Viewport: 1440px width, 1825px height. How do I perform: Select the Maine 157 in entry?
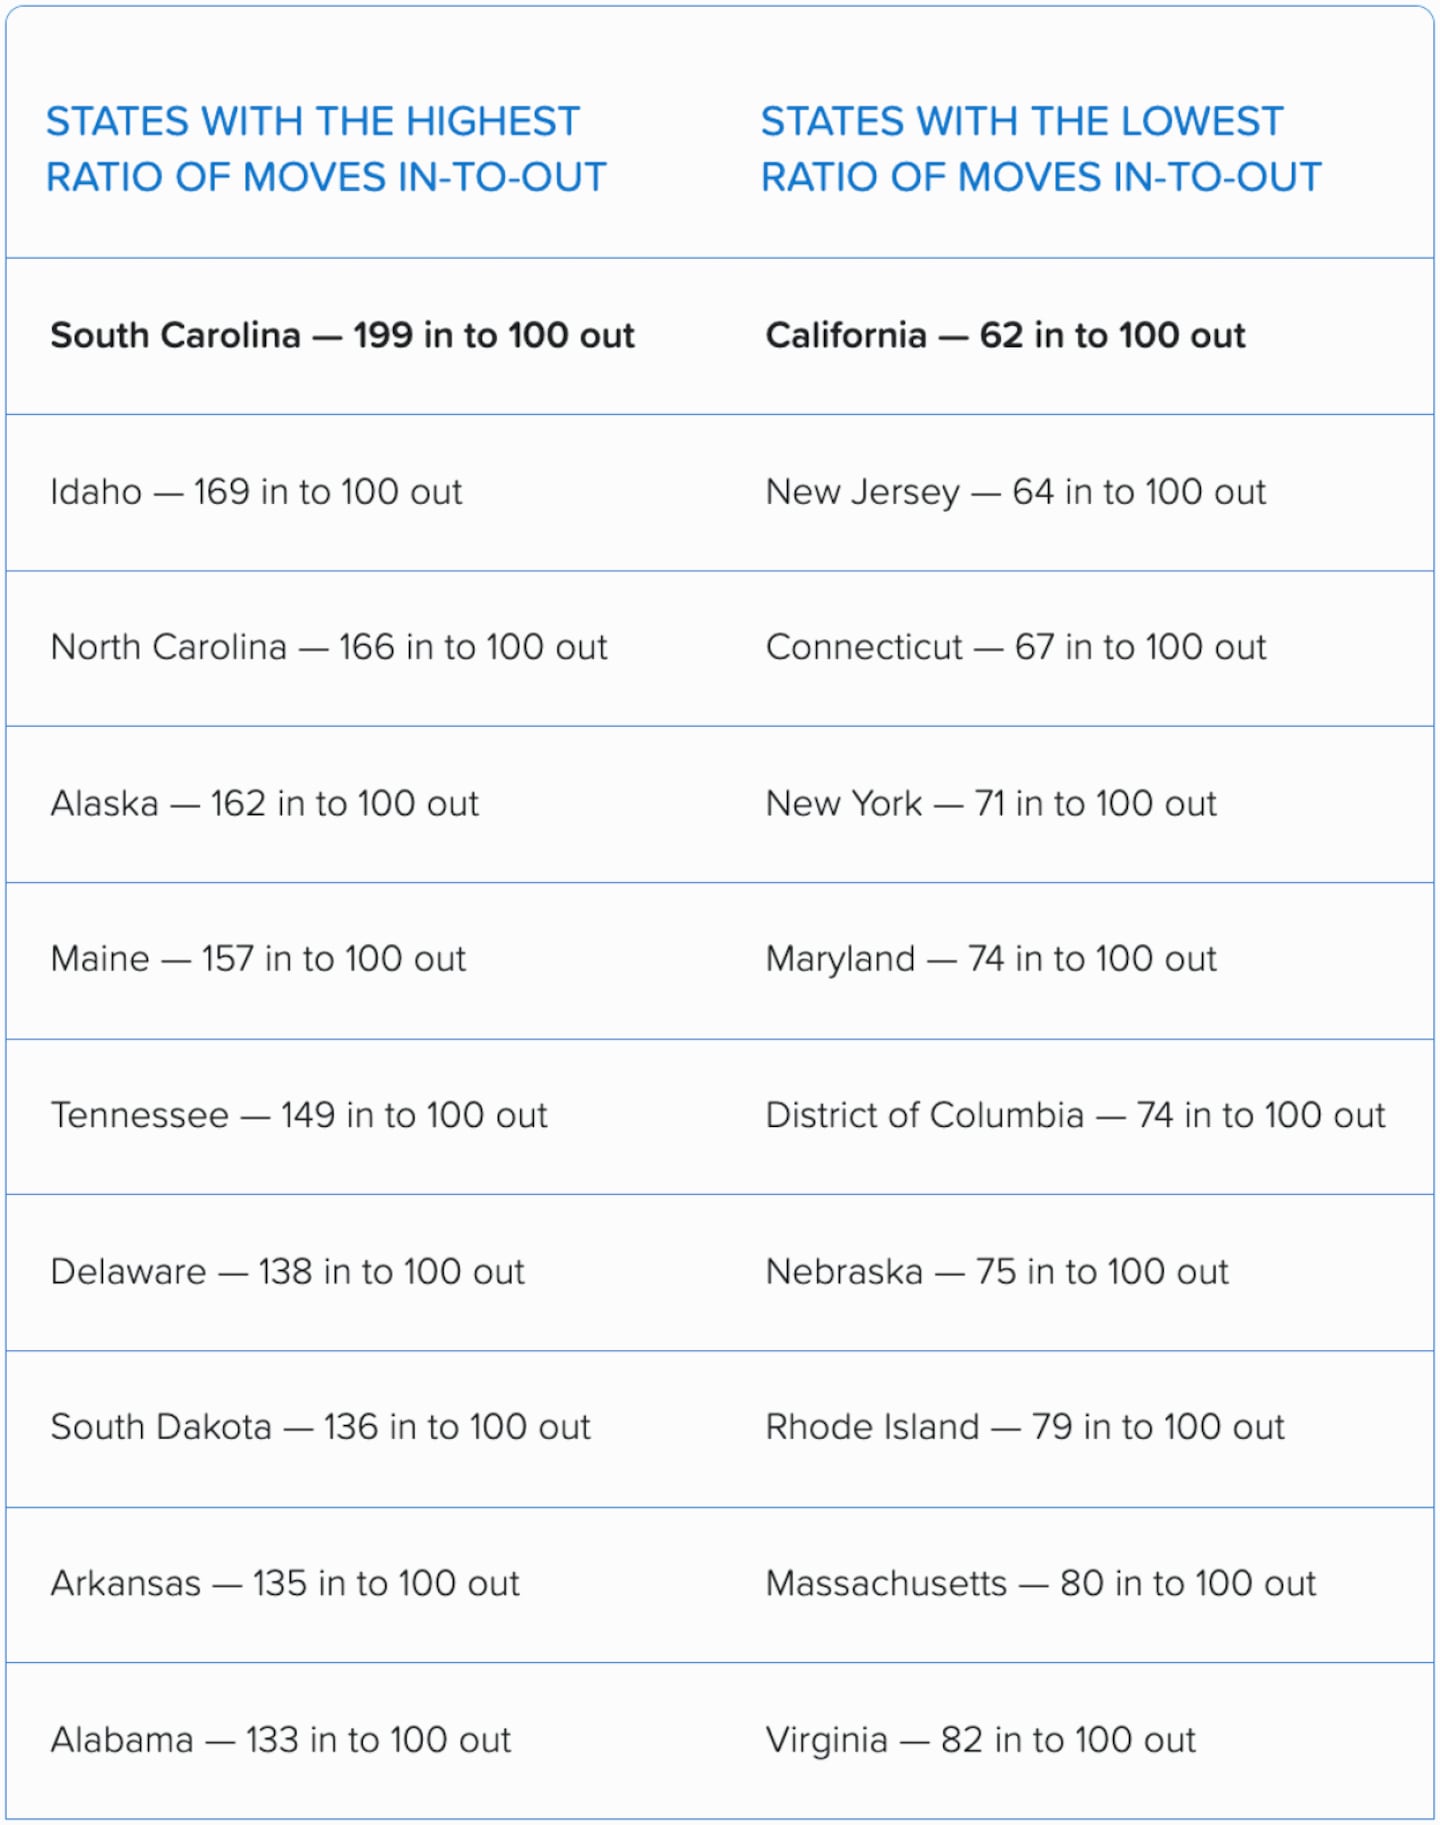258,959
